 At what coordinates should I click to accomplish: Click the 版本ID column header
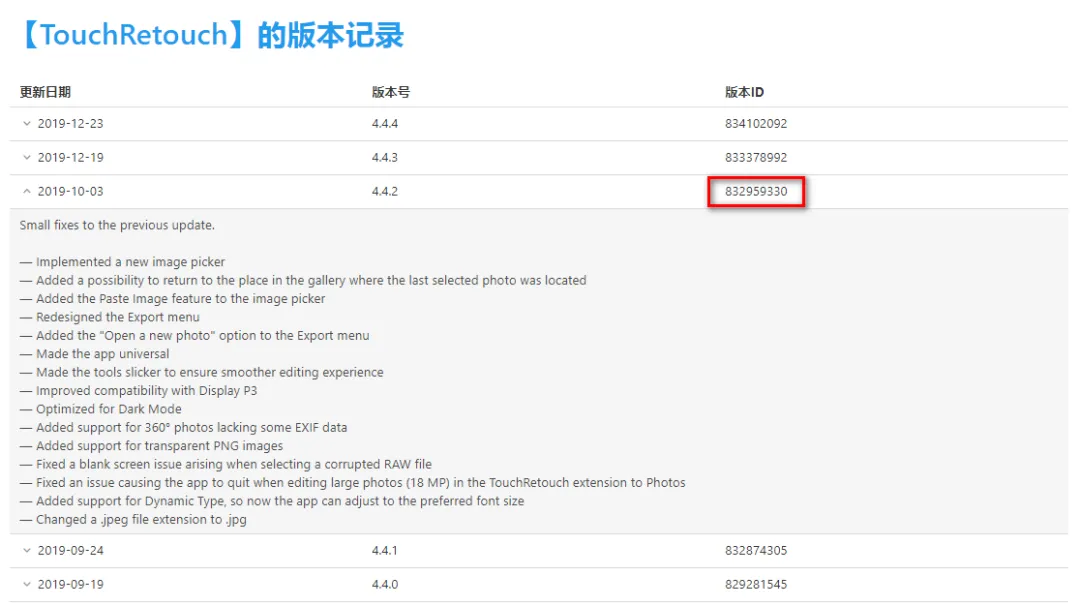pyautogui.click(x=744, y=92)
